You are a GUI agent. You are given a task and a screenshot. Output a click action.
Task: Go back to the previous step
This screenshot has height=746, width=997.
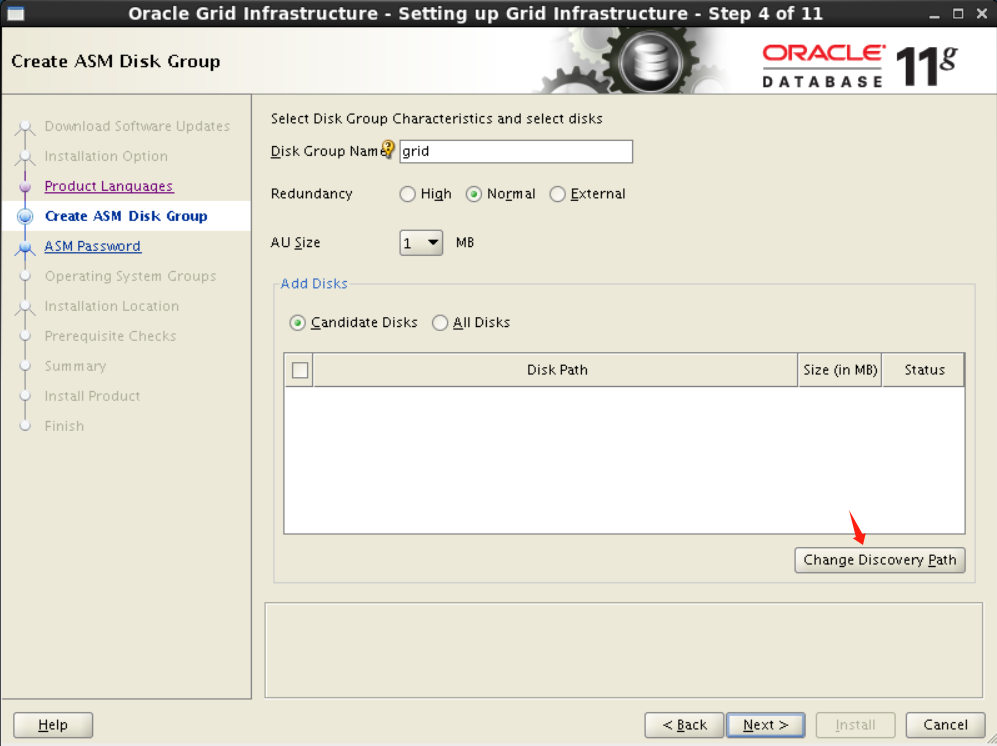(684, 725)
